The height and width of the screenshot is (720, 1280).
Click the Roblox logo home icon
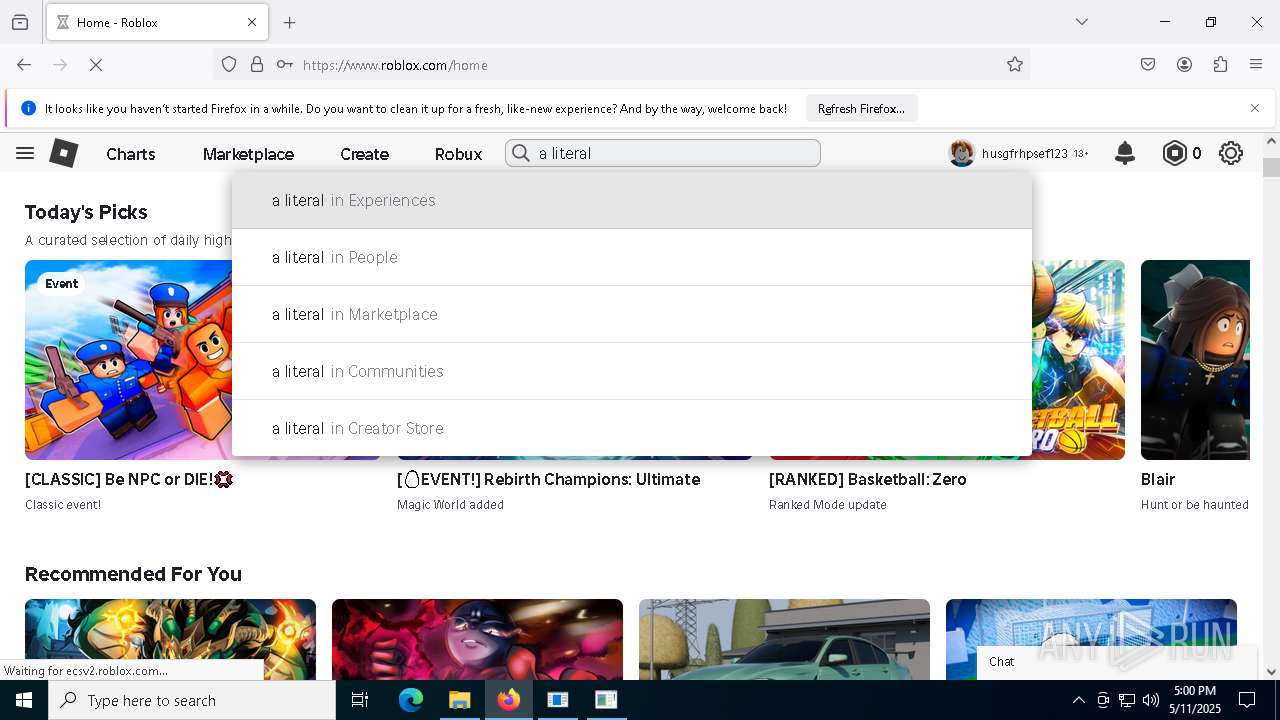(64, 153)
